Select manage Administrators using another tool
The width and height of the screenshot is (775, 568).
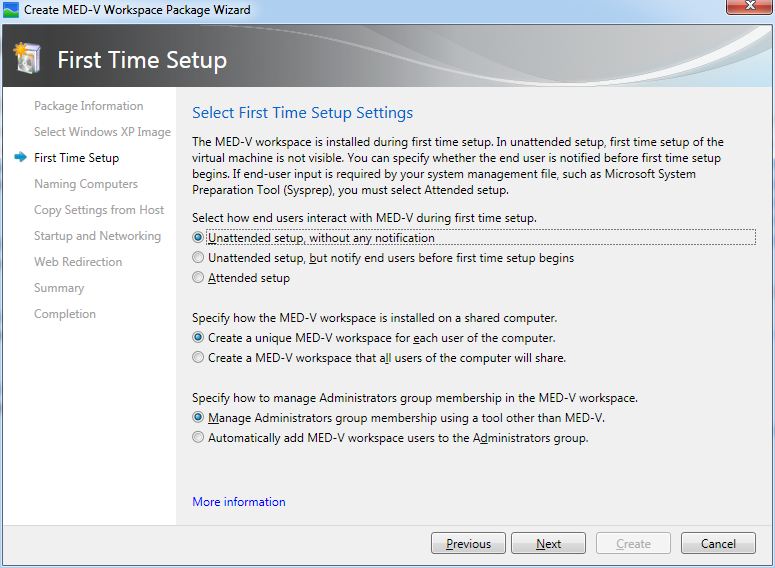(x=198, y=417)
